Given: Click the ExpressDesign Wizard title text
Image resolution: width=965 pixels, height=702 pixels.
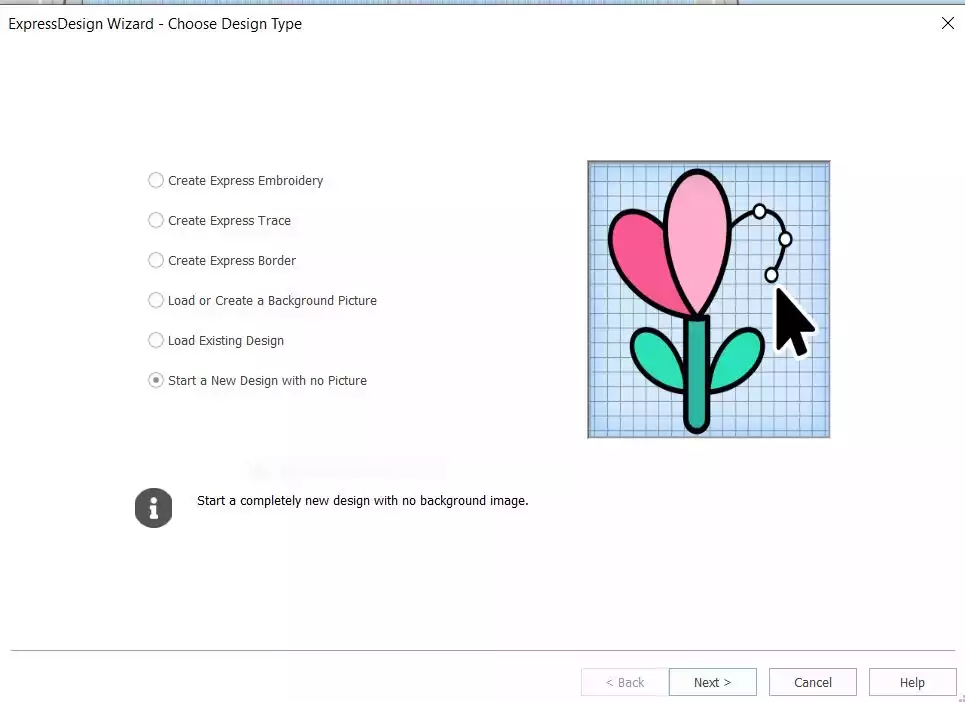Looking at the screenshot, I should (x=155, y=24).
